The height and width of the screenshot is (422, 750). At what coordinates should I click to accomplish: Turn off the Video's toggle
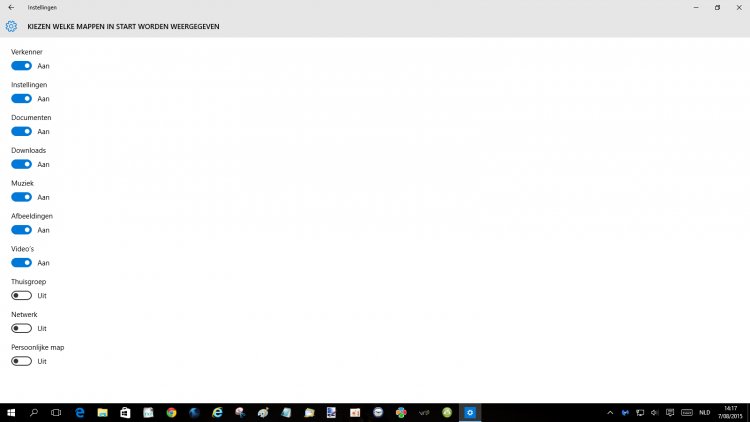(x=22, y=263)
